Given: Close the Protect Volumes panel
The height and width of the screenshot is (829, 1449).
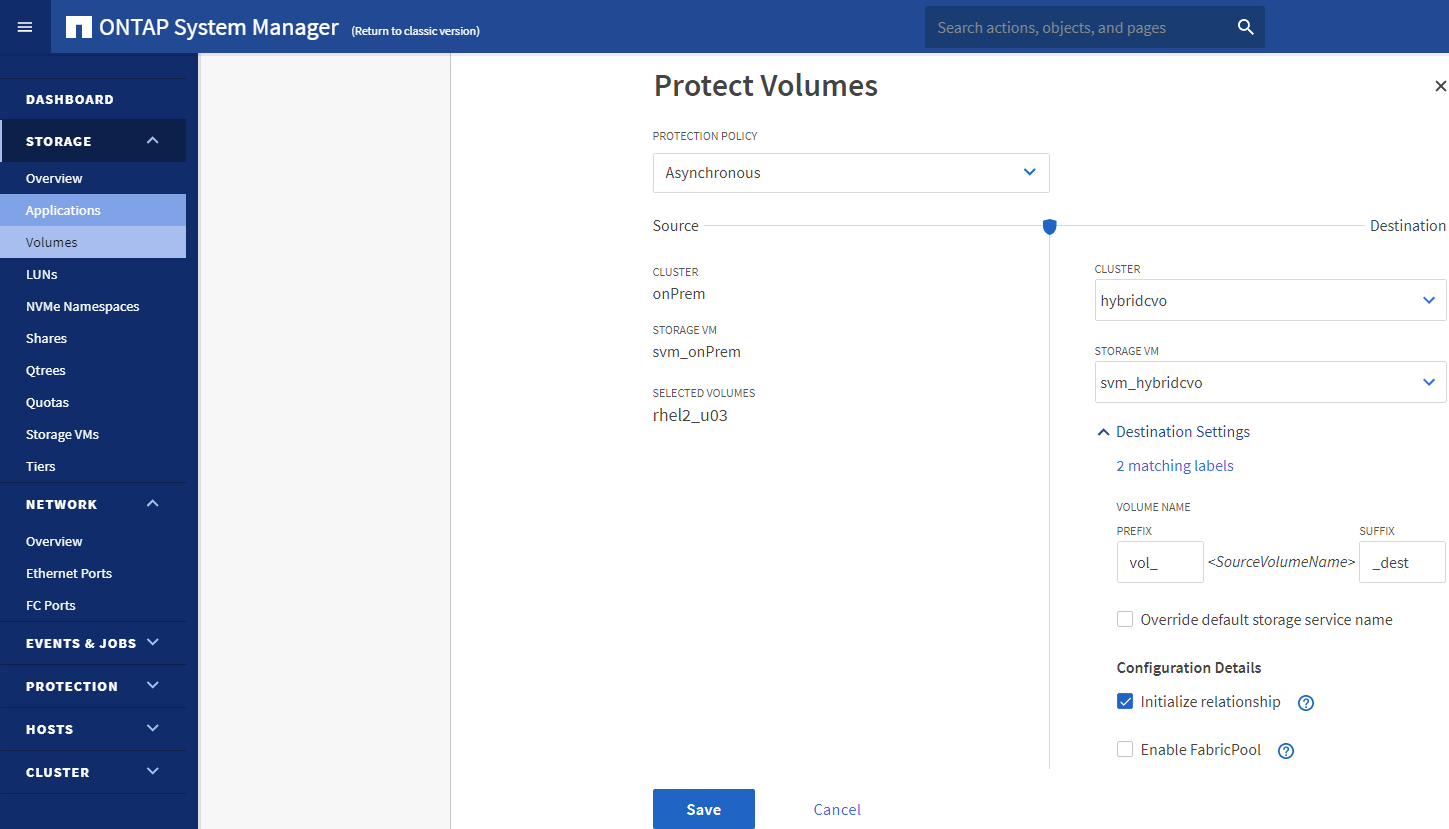Looking at the screenshot, I should tap(1440, 87).
